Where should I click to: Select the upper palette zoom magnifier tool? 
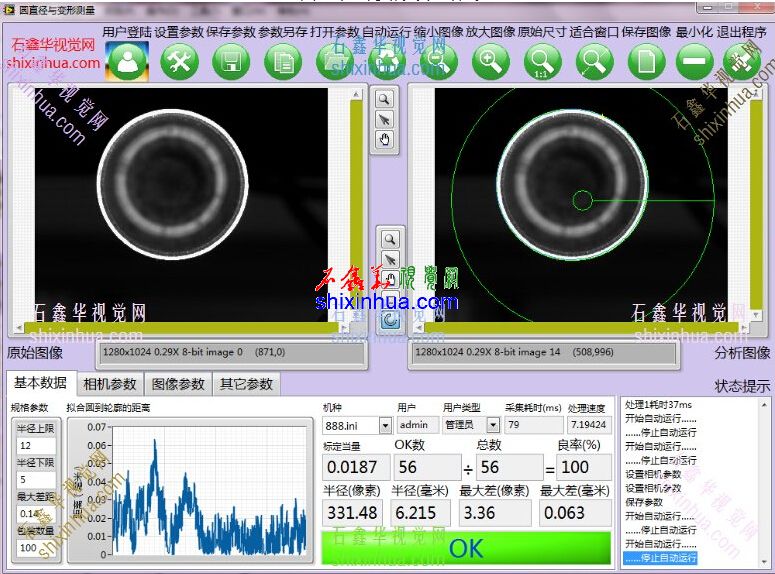point(385,99)
